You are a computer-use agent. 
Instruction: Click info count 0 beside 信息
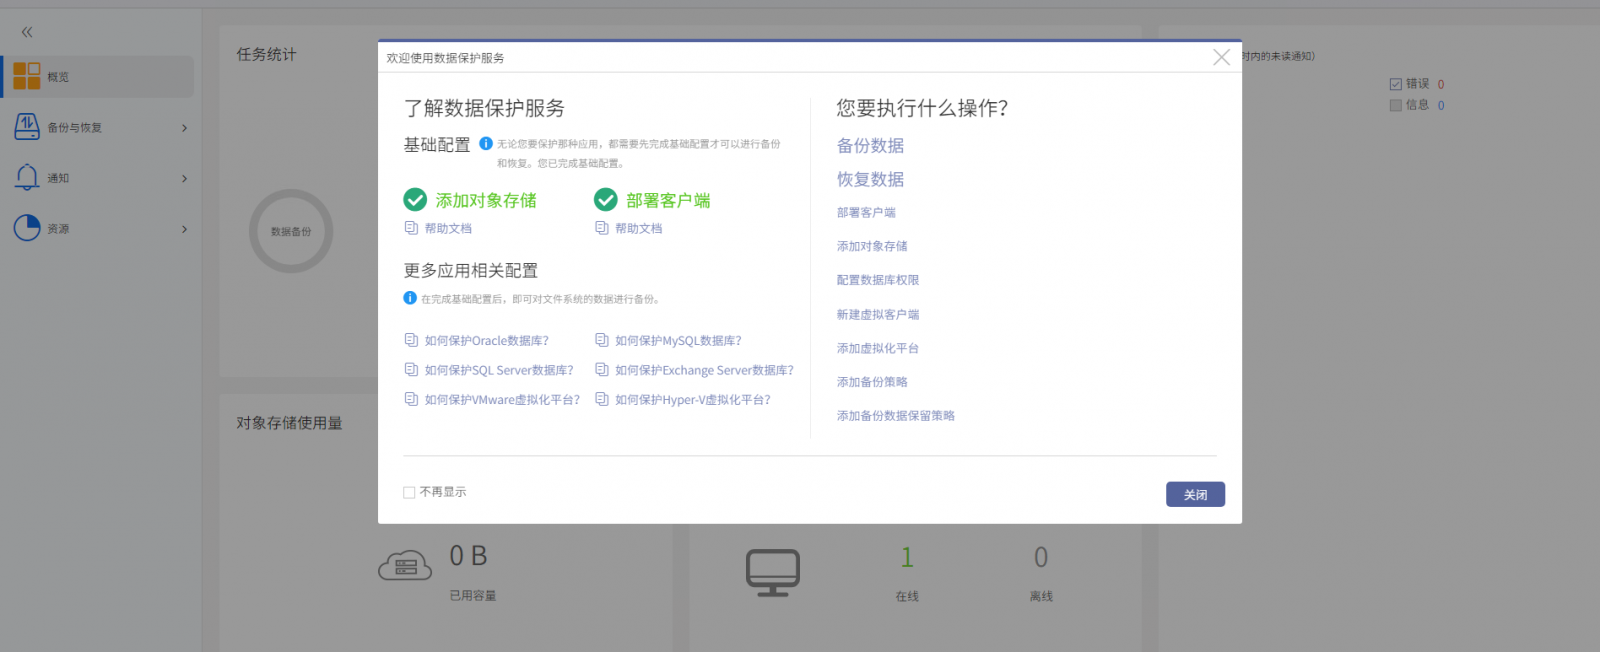click(1441, 105)
